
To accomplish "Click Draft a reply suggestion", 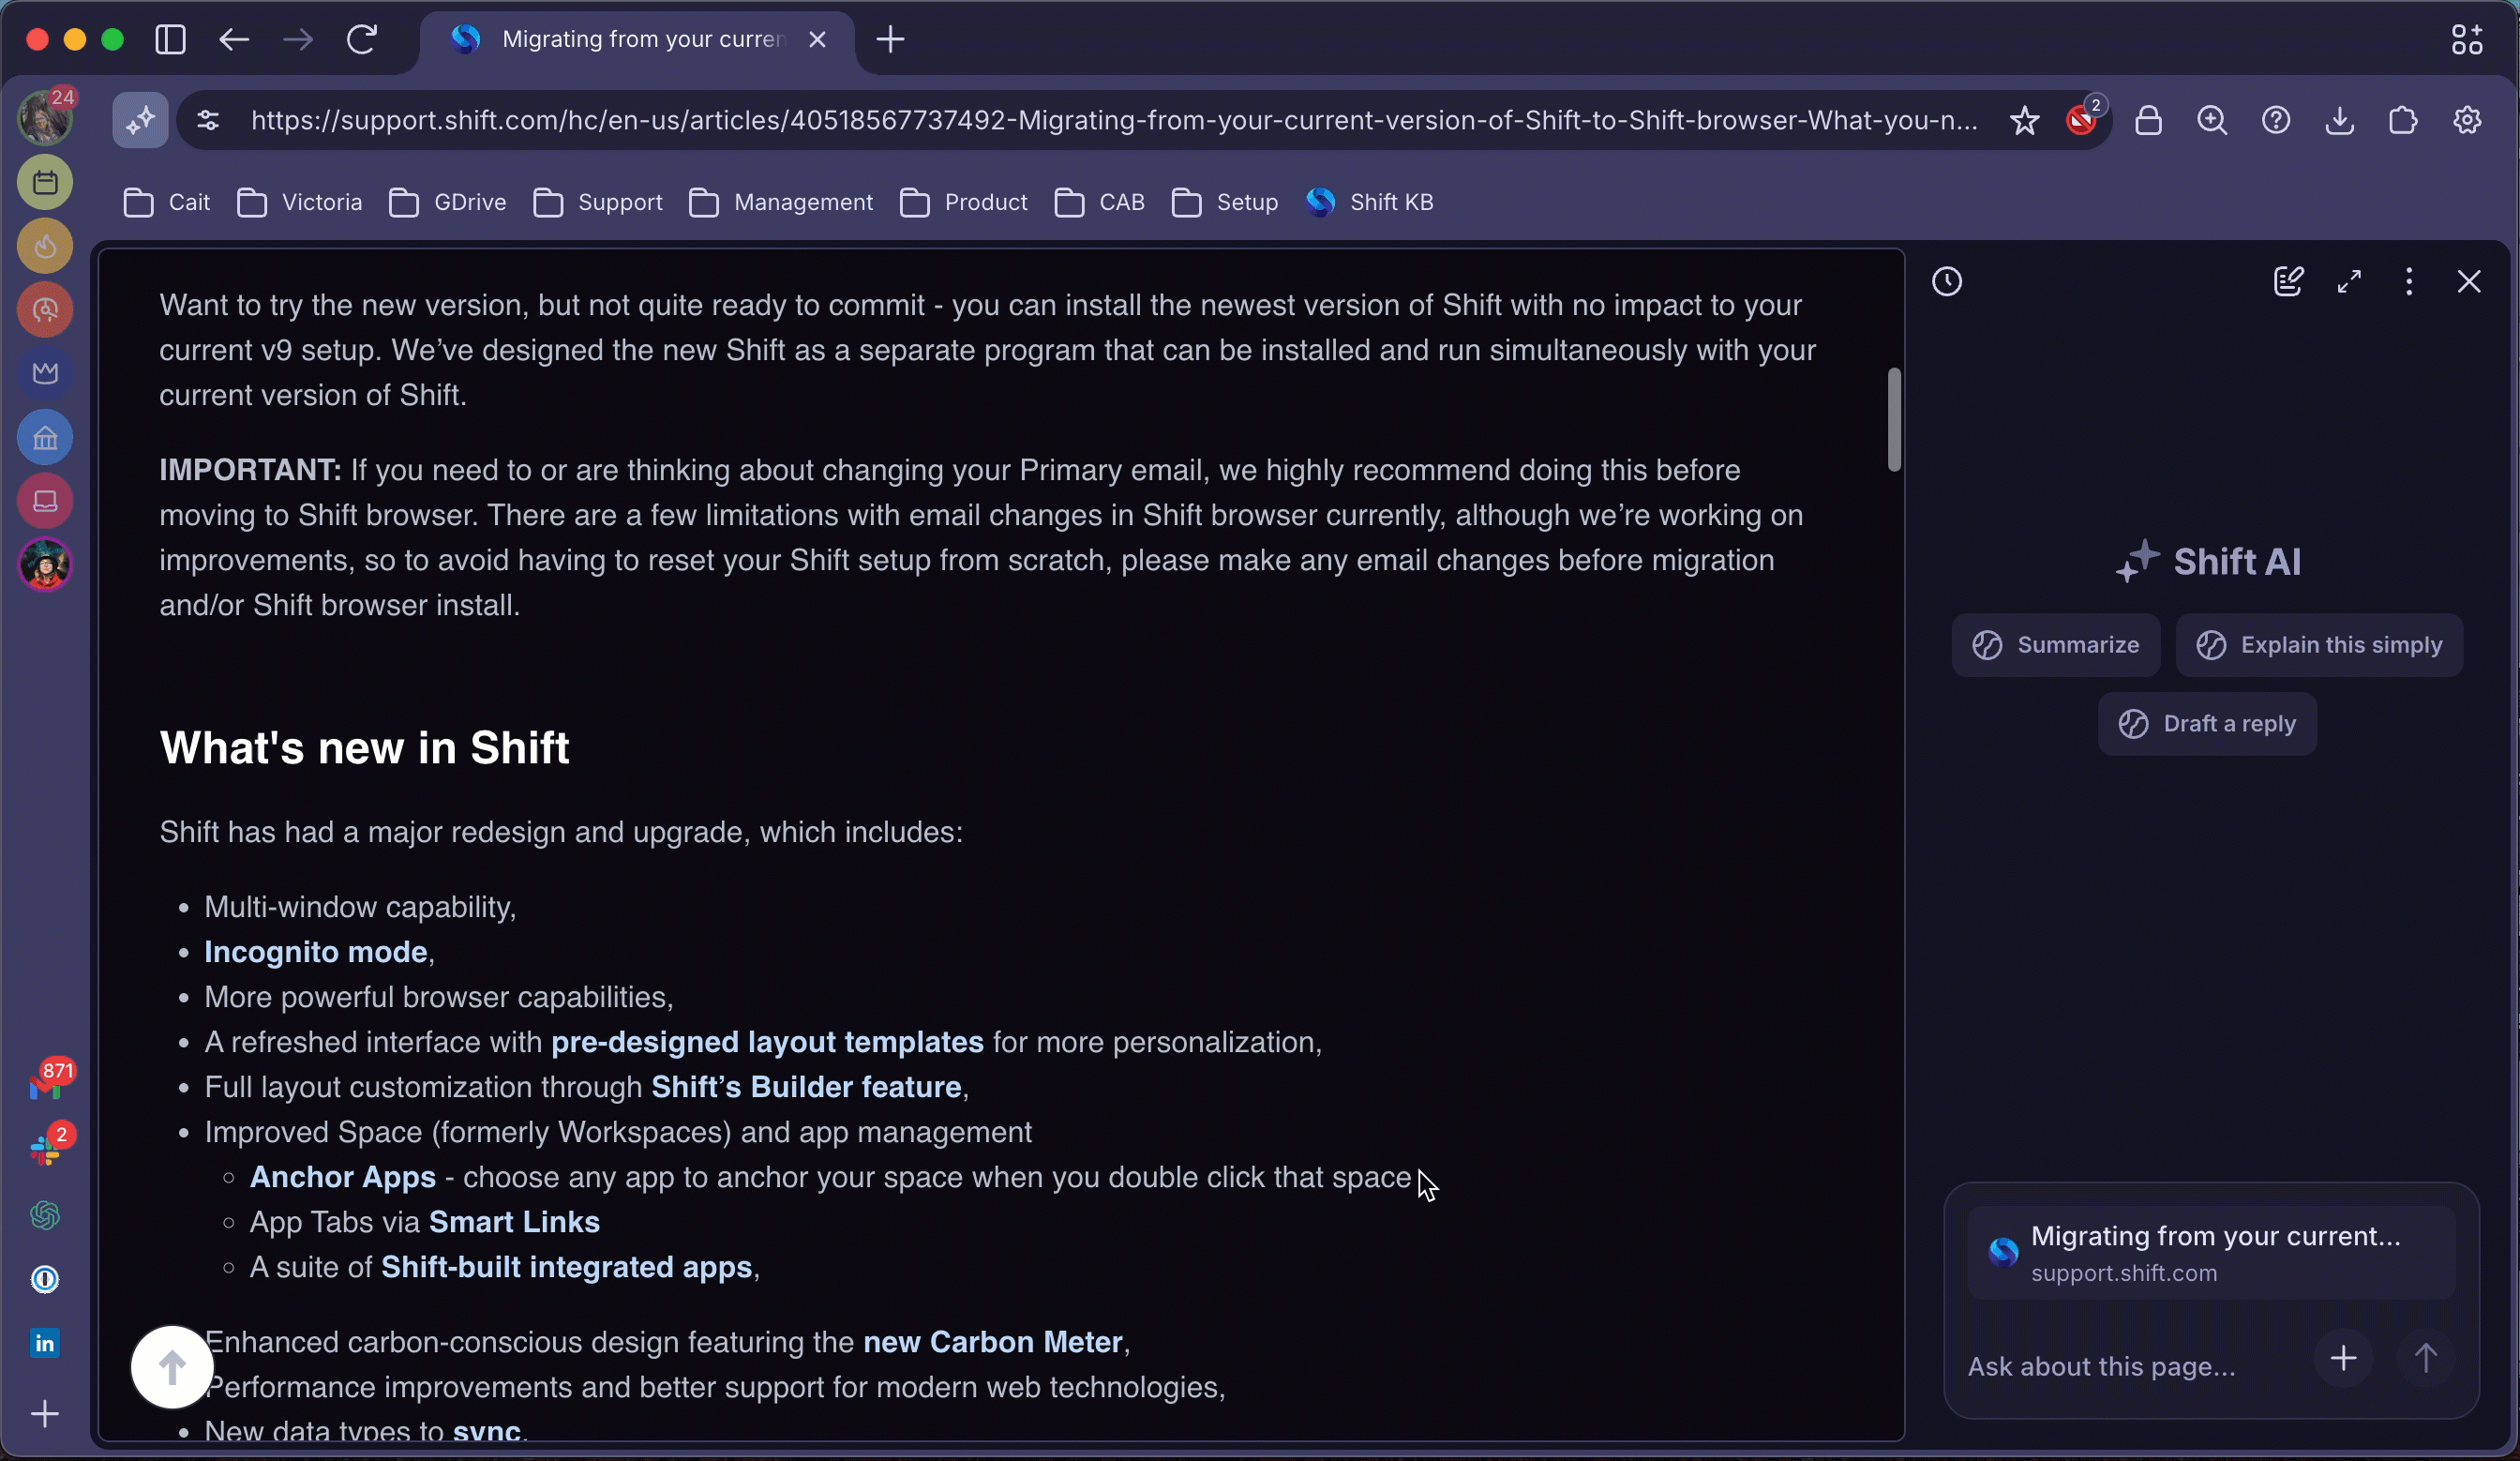I will 2207,724.
